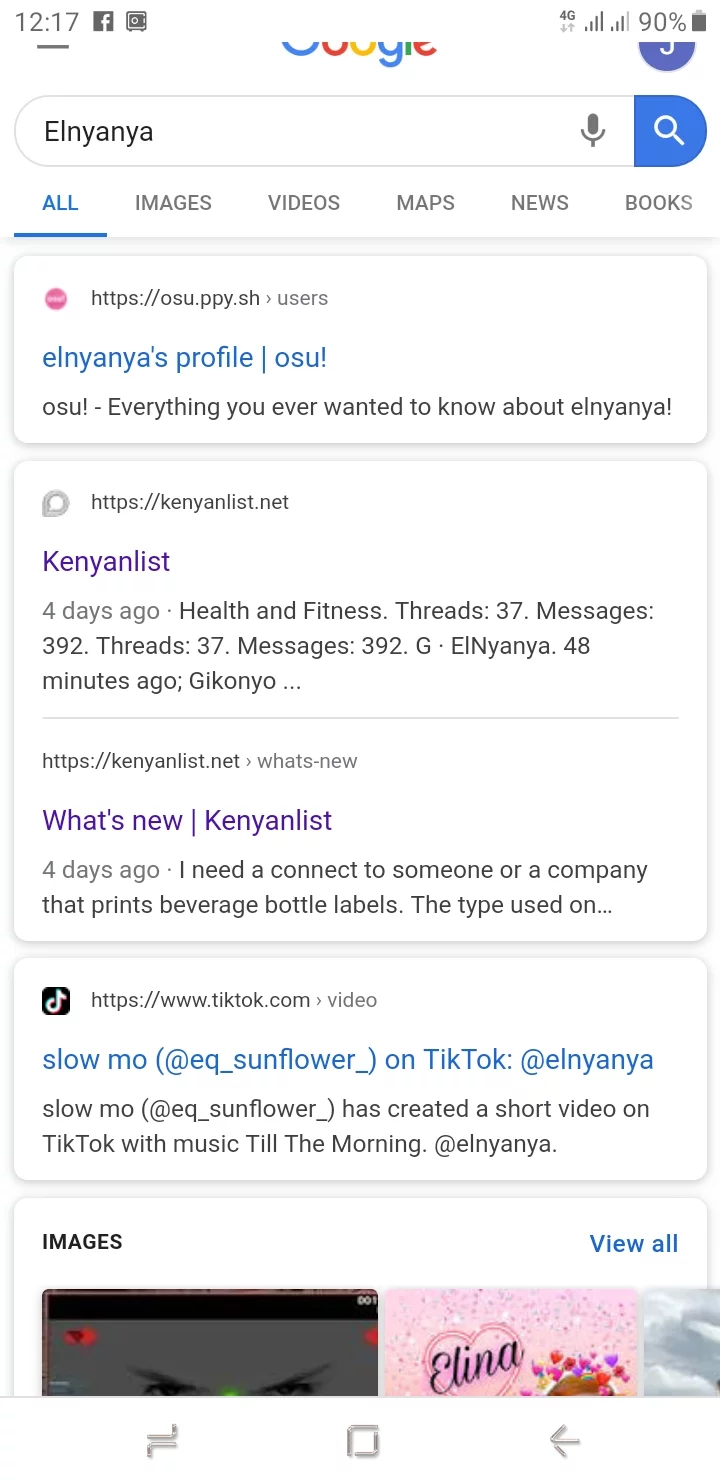The image size is (720, 1480).
Task: Switch to the IMAGES tab
Action: (x=173, y=203)
